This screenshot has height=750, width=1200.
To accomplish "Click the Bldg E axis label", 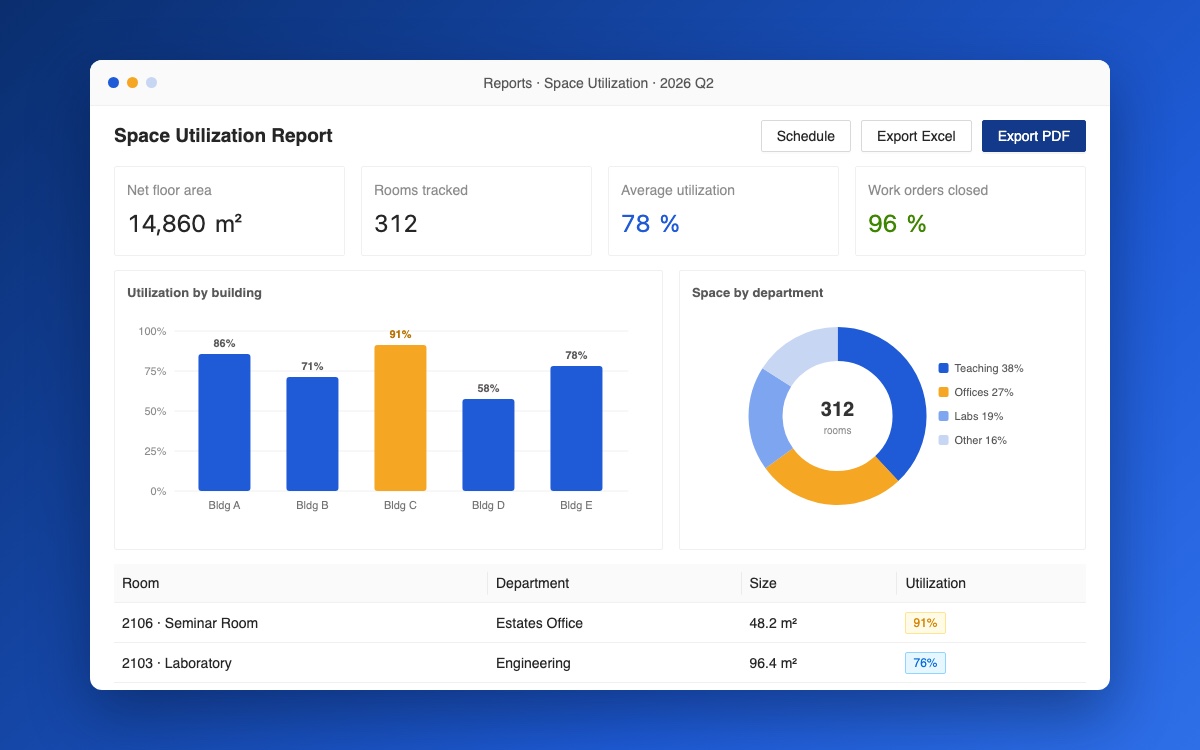I will tap(576, 505).
